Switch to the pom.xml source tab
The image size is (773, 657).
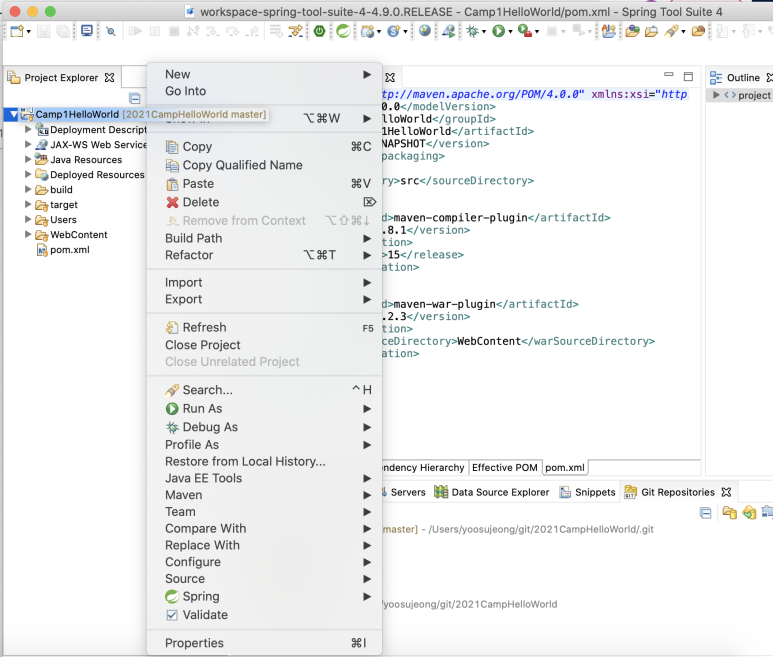565,467
